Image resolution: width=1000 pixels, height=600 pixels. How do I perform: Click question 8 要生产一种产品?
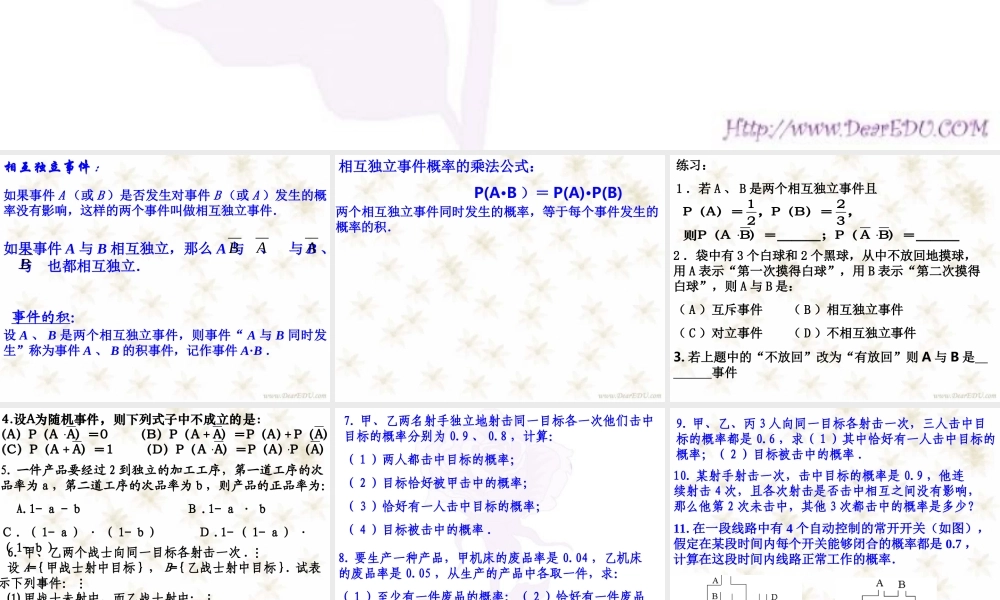click(490, 566)
